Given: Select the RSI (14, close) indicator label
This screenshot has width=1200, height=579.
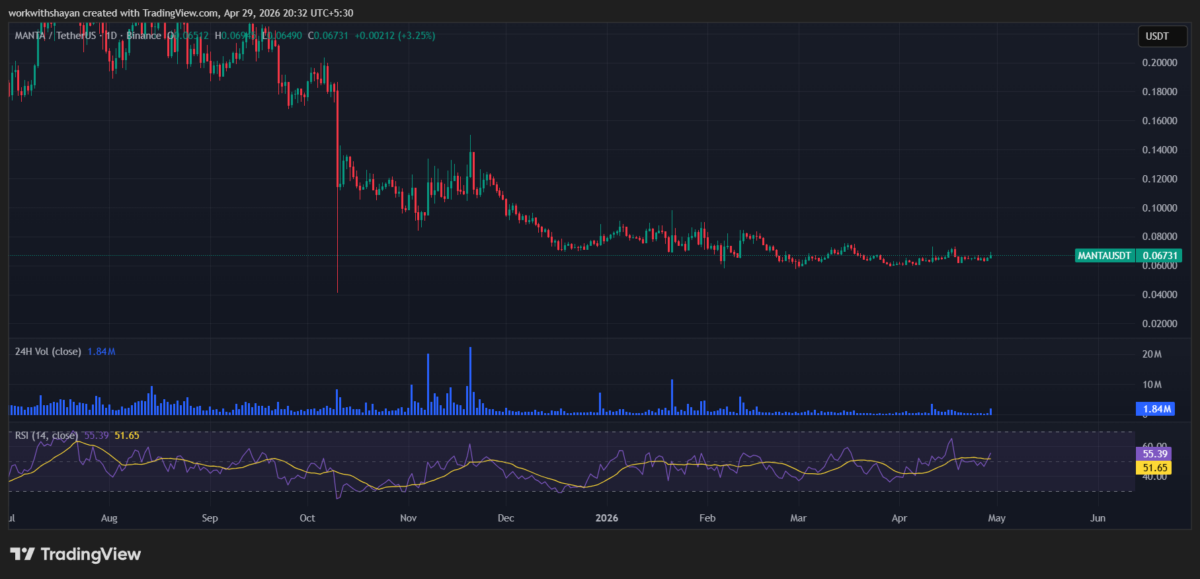Looking at the screenshot, I should [46, 435].
